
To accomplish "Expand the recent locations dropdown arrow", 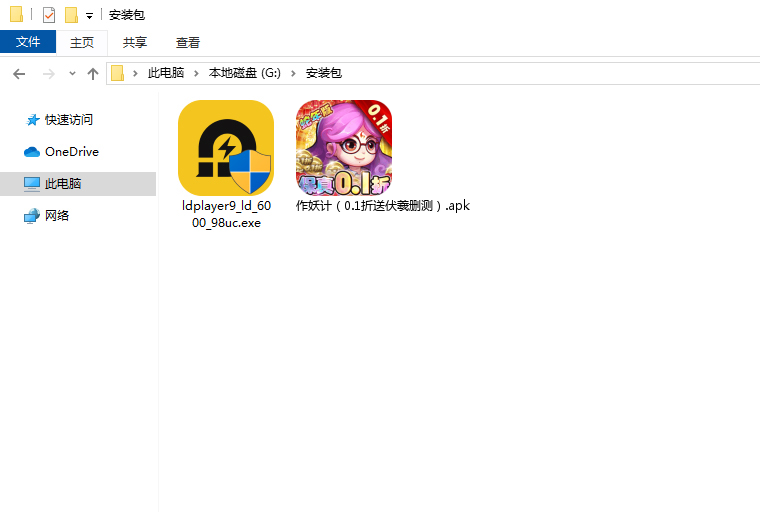I will click(72, 74).
